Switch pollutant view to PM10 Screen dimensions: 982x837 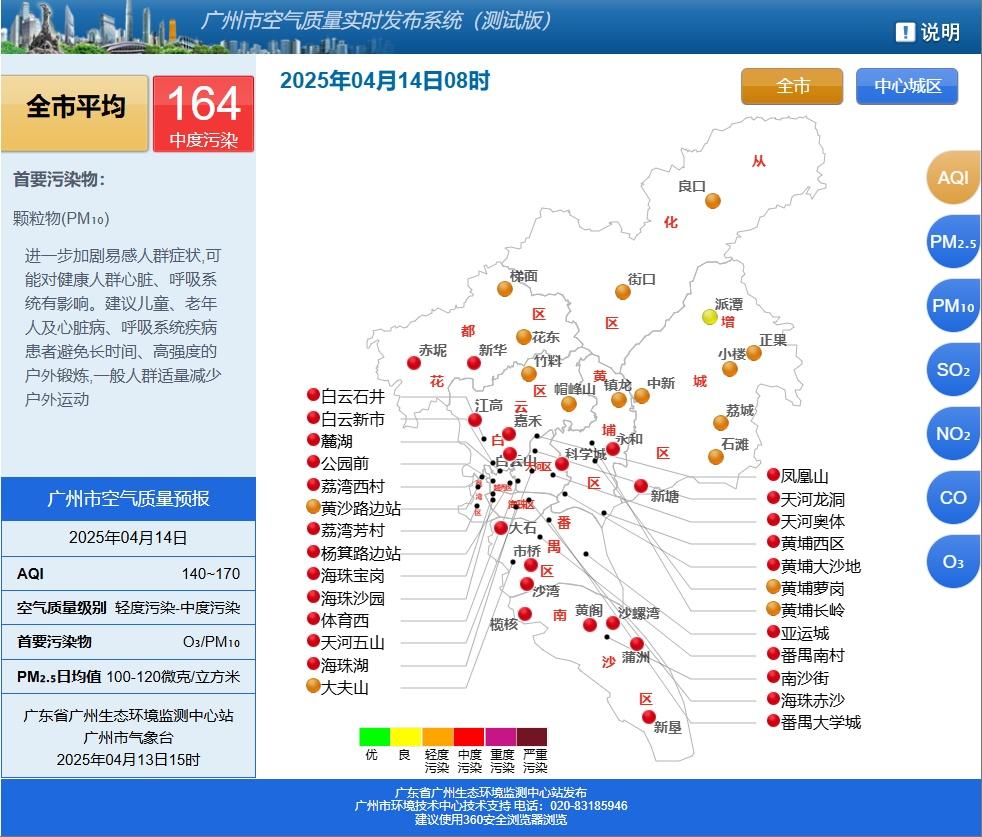tap(953, 306)
